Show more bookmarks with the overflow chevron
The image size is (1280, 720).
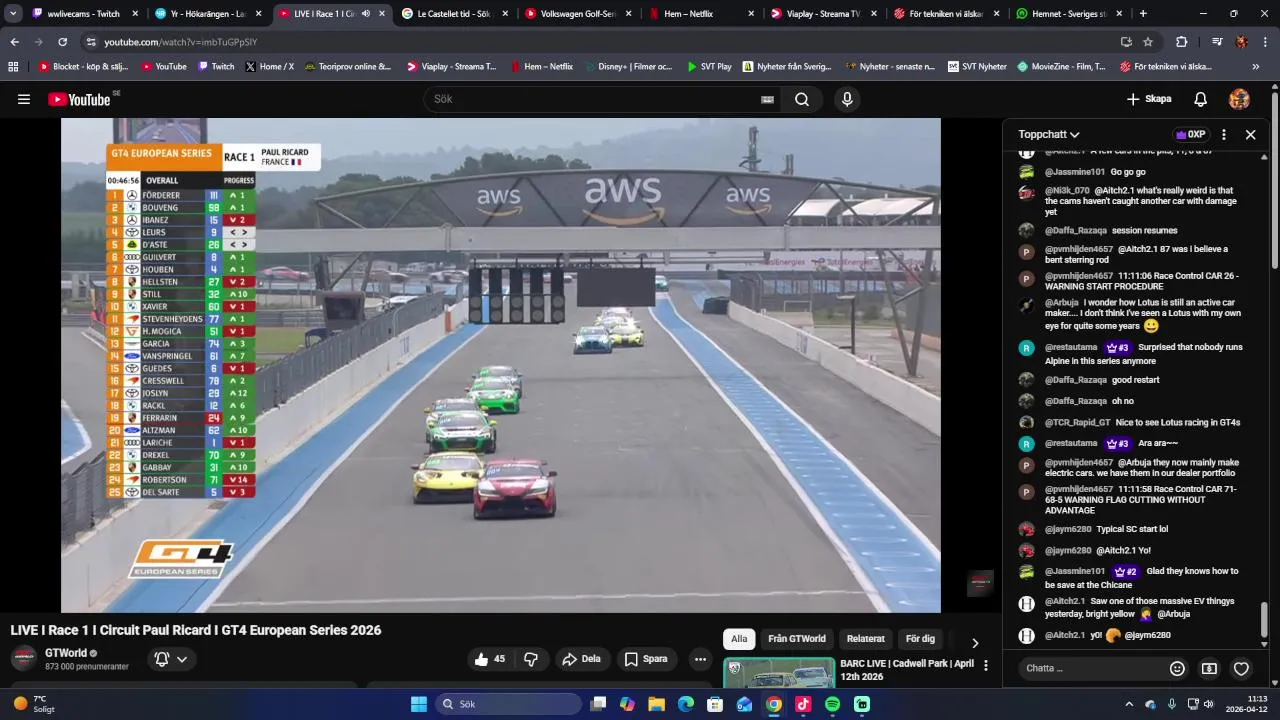(x=1256, y=67)
